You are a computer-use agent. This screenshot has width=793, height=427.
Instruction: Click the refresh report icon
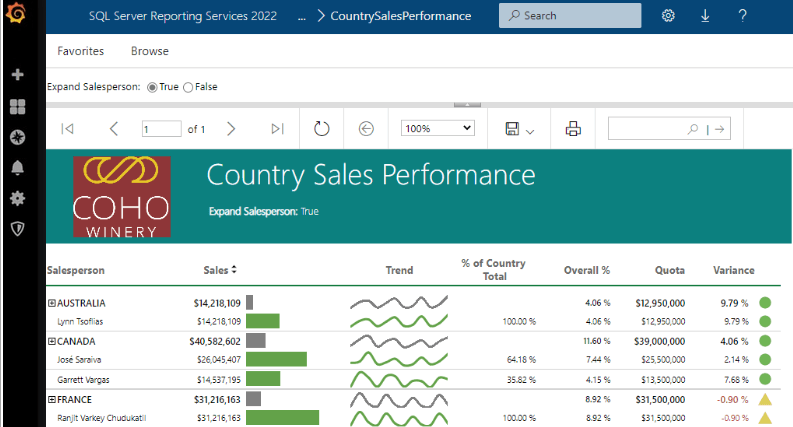point(321,129)
